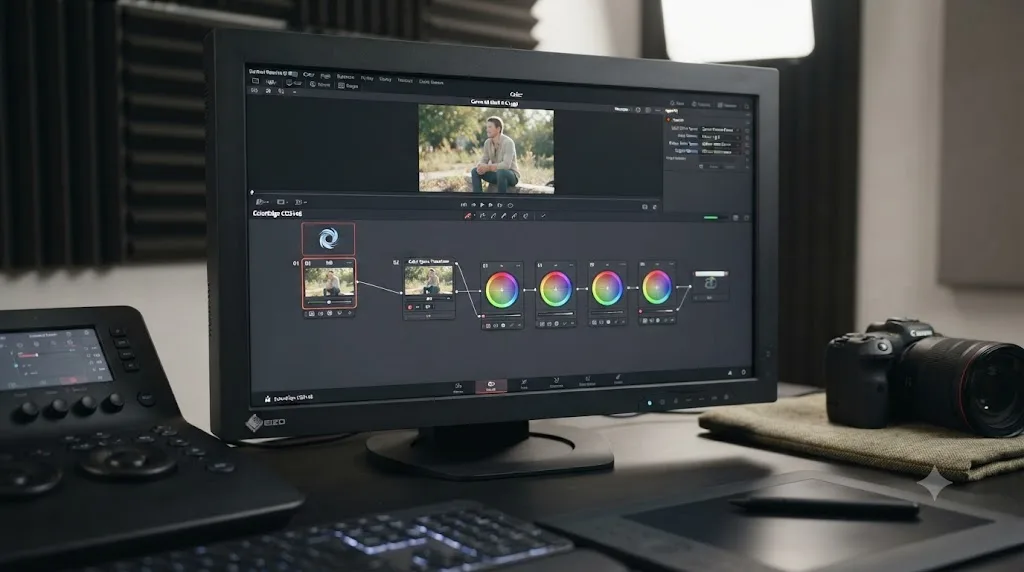
Task: Open the last page tab in bottom bar
Action: coord(618,379)
